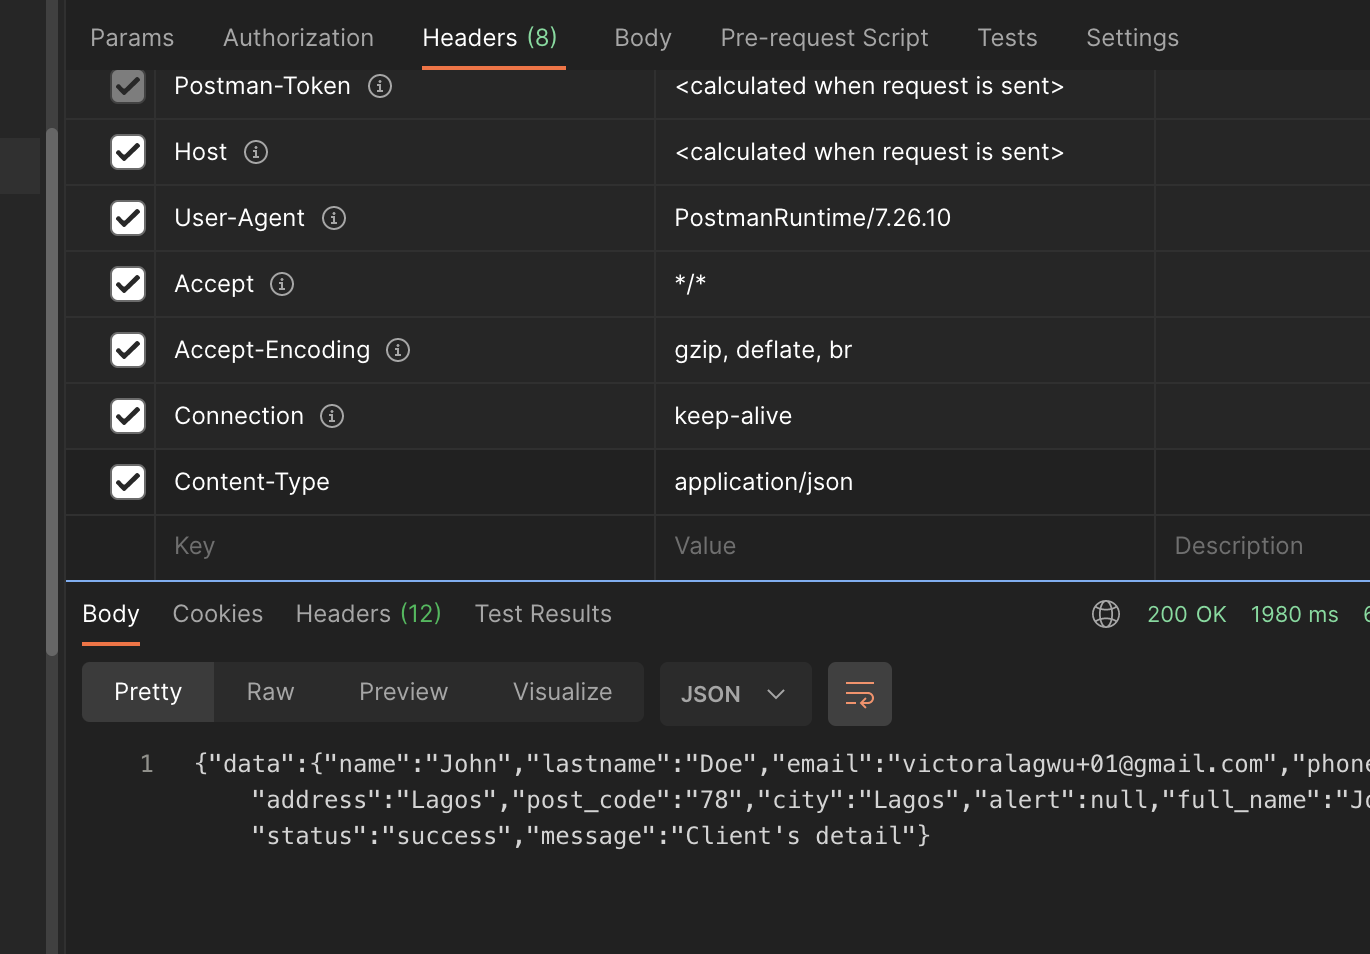The height and width of the screenshot is (954, 1370).
Task: Click the empty Value field in the header row
Action: pos(900,546)
